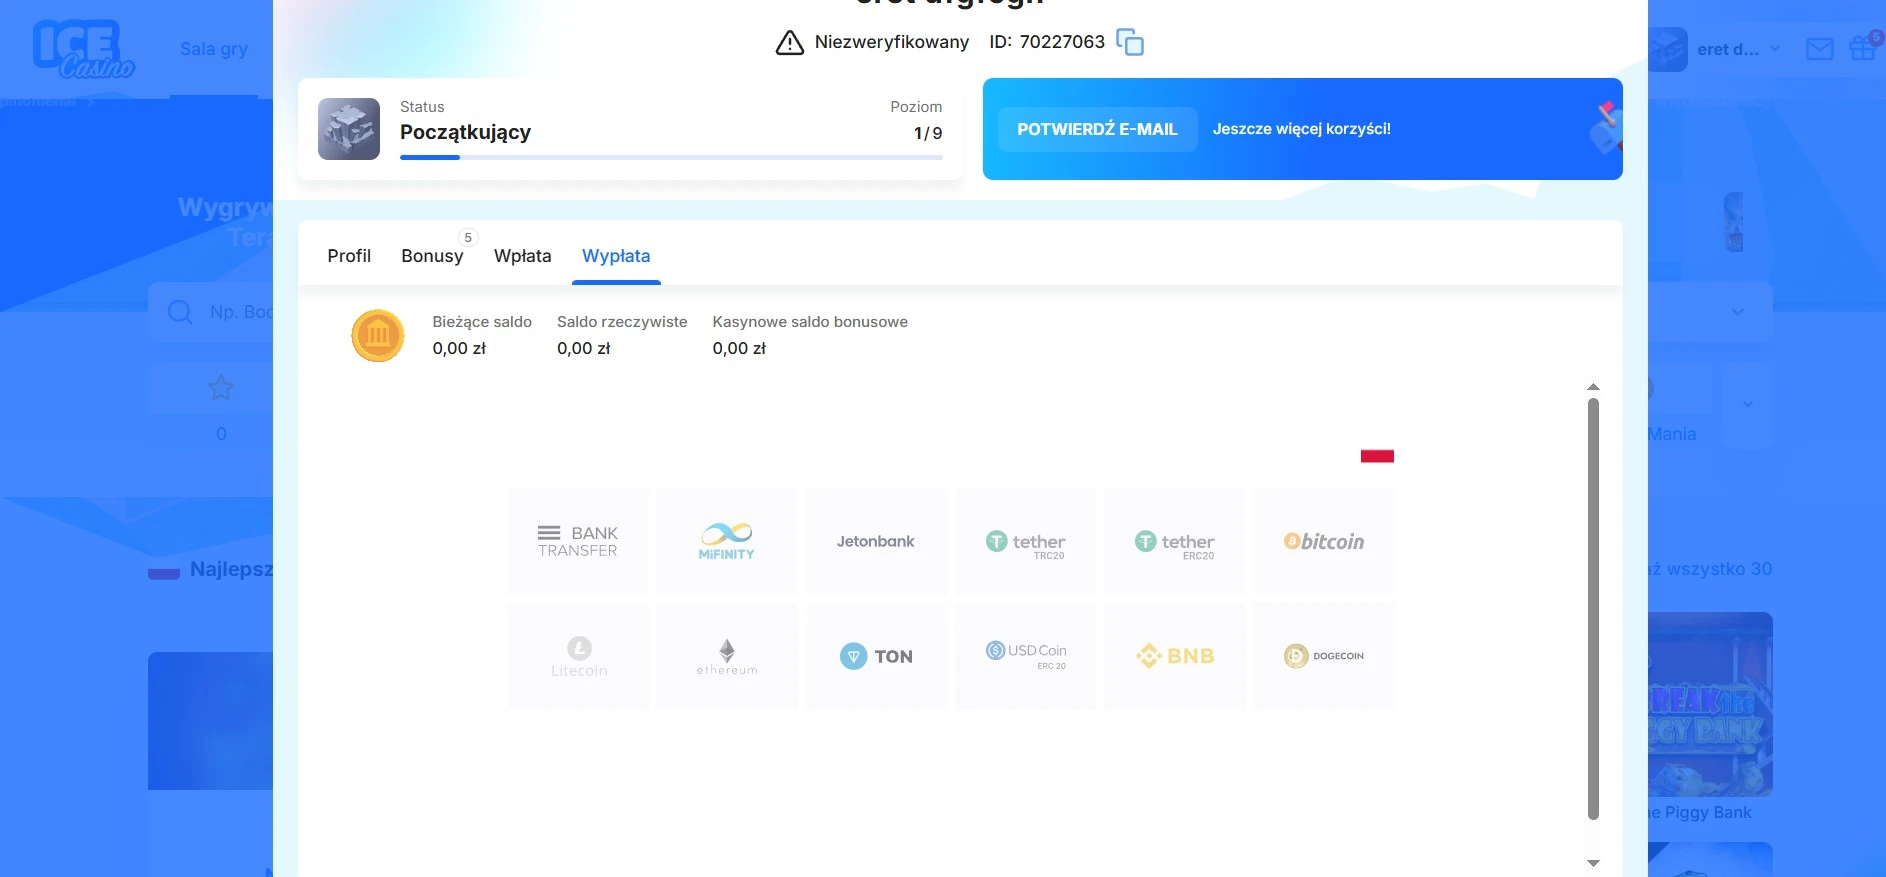Choose the TON cryptocurrency option
The image size is (1886, 877).
coord(876,656)
